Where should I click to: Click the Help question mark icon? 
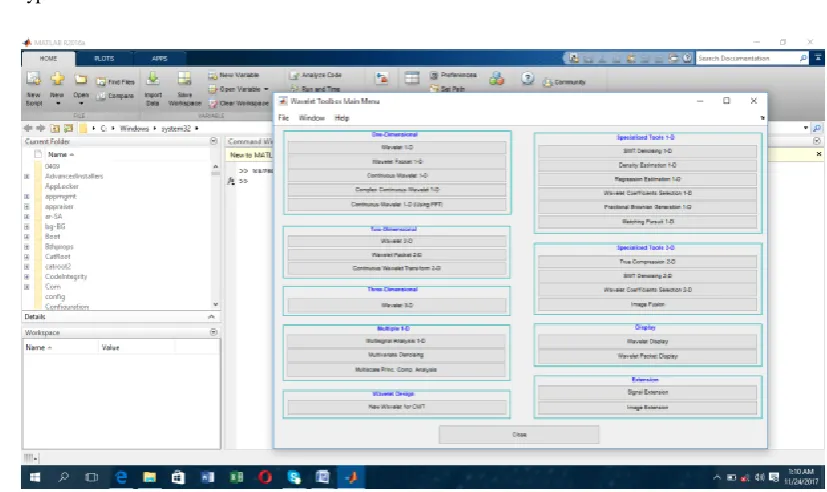(527, 79)
